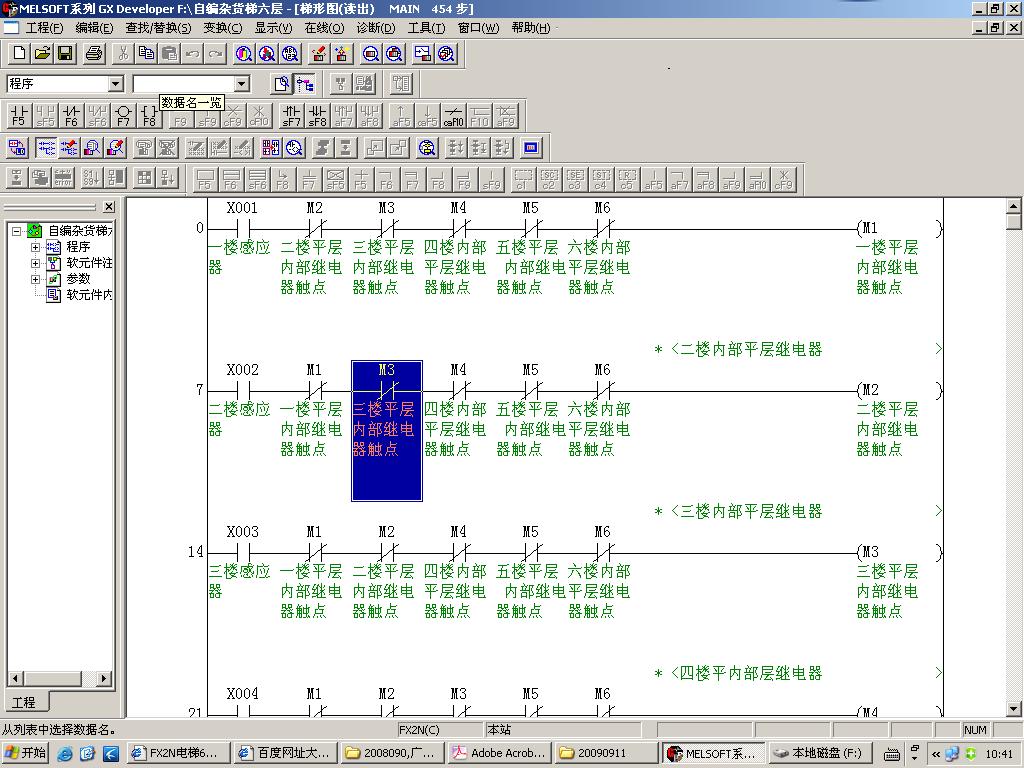This screenshot has height=768, width=1024.
Task: Close the project tree side panel
Action: tap(109, 207)
